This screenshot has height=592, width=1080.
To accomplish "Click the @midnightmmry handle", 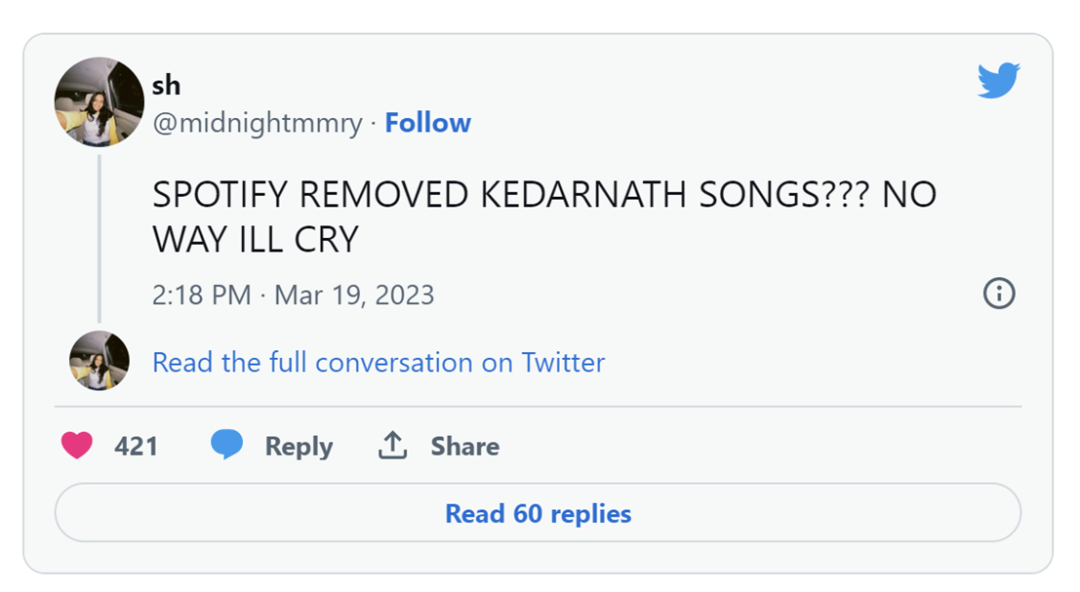I will click(x=257, y=123).
